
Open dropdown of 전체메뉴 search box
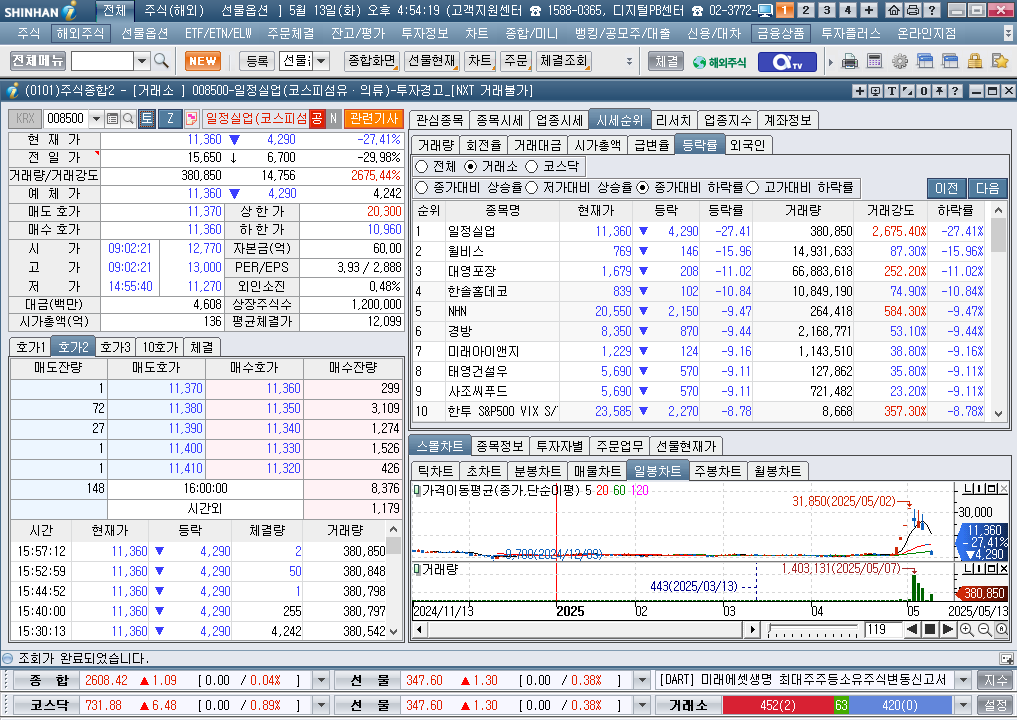142,61
